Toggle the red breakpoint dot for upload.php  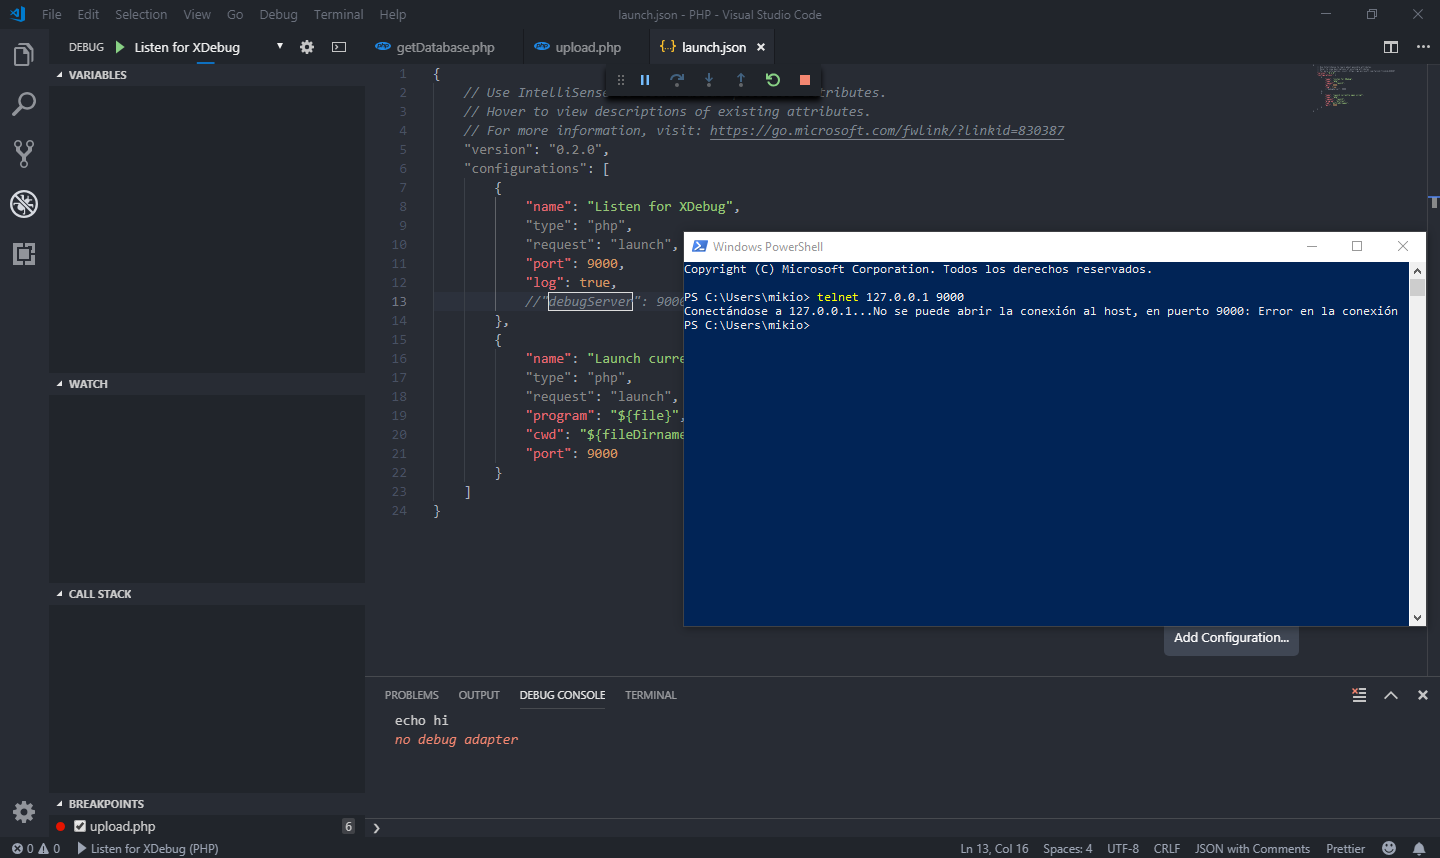62,826
